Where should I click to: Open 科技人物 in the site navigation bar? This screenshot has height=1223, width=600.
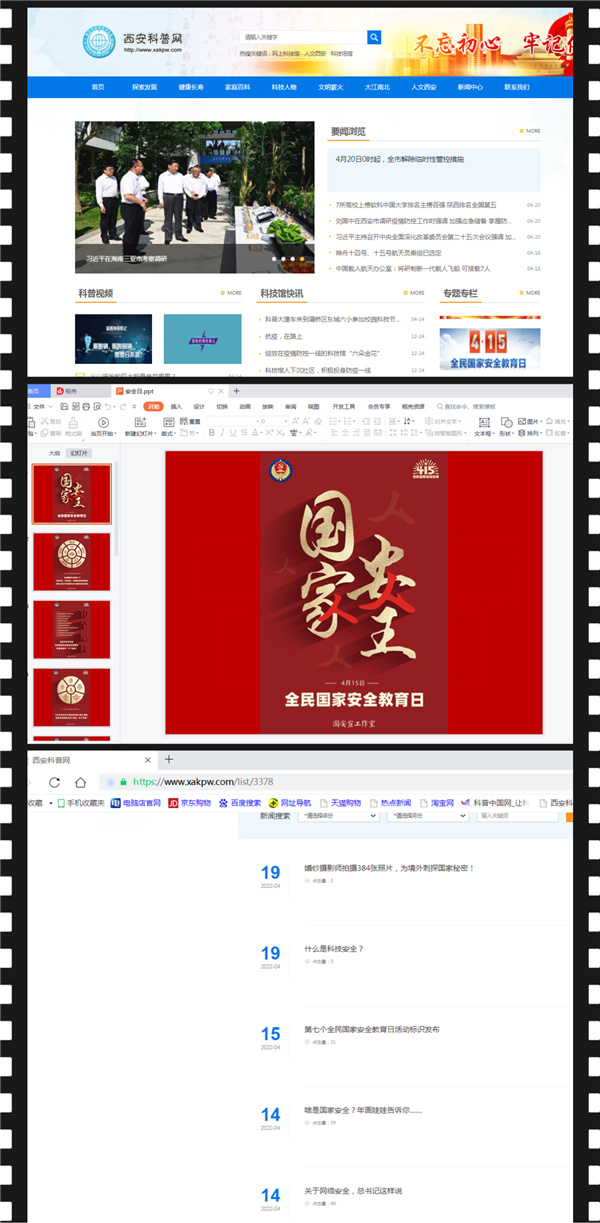tap(284, 87)
